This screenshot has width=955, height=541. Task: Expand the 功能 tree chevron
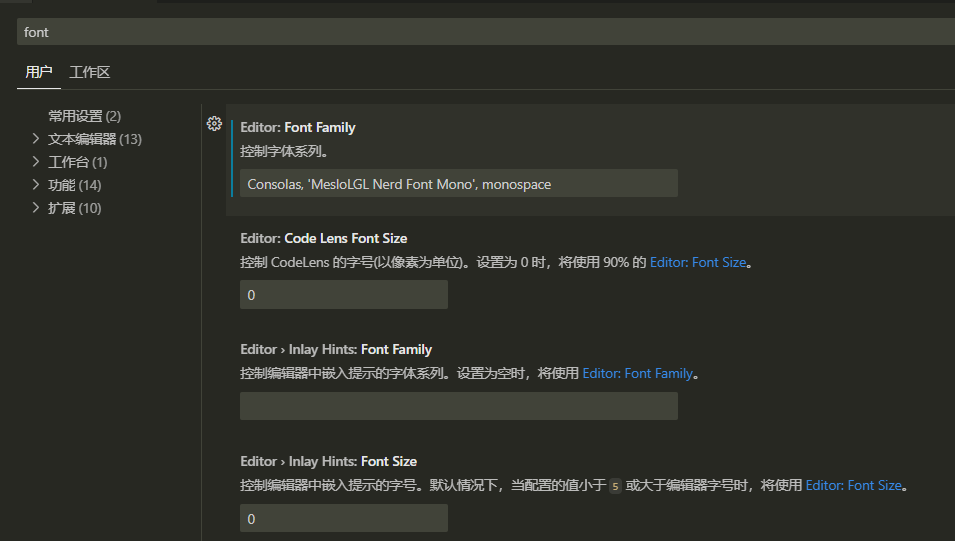click(x=36, y=185)
